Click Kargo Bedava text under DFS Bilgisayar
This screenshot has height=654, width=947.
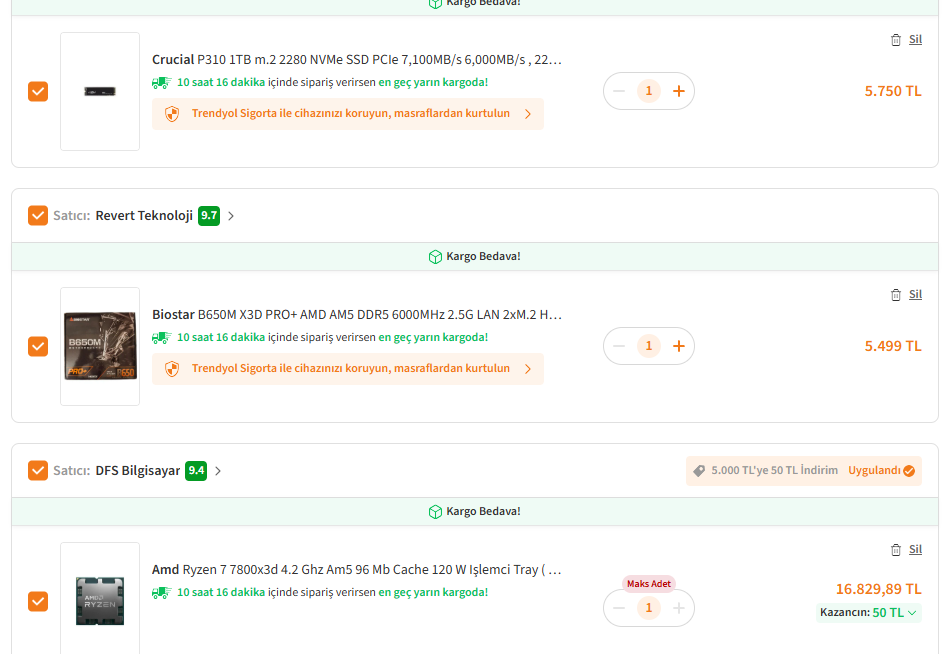pyautogui.click(x=483, y=511)
